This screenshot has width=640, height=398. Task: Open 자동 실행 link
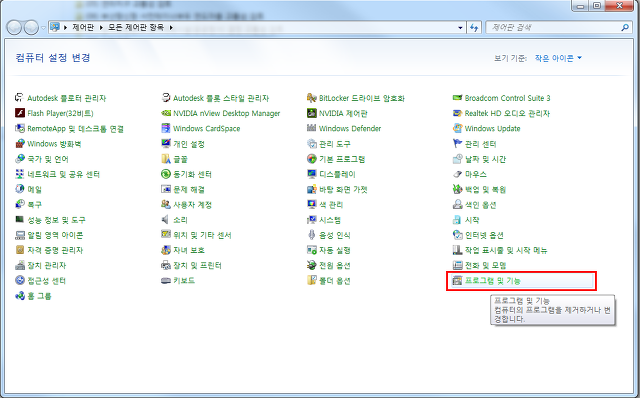pyautogui.click(x=335, y=250)
